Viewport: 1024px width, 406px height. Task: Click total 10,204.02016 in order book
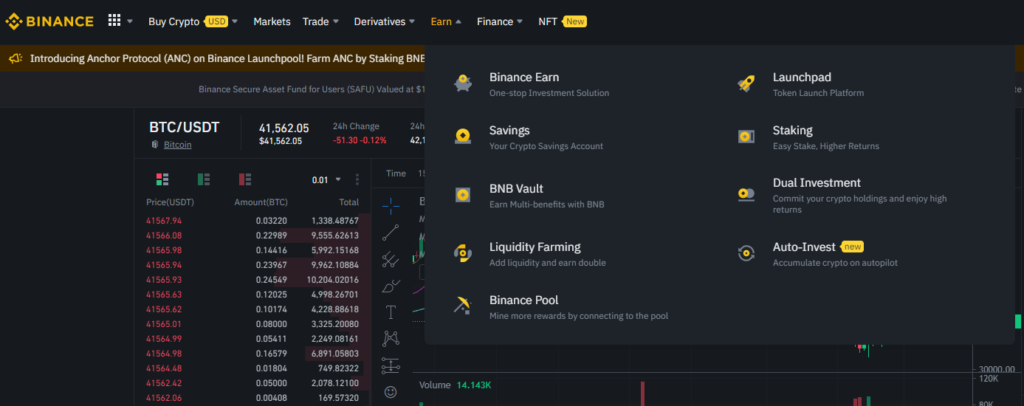pos(332,279)
